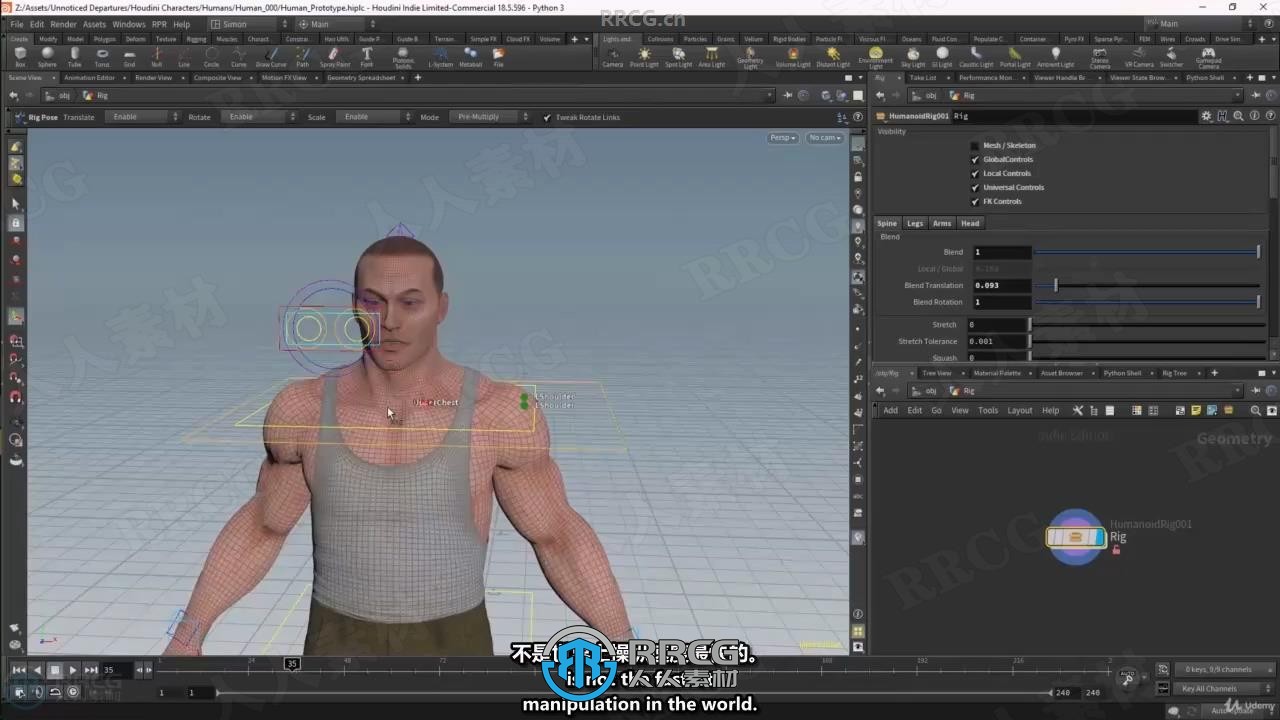This screenshot has height=720, width=1280.
Task: Toggle Universal Controls checkbox
Action: pos(975,187)
